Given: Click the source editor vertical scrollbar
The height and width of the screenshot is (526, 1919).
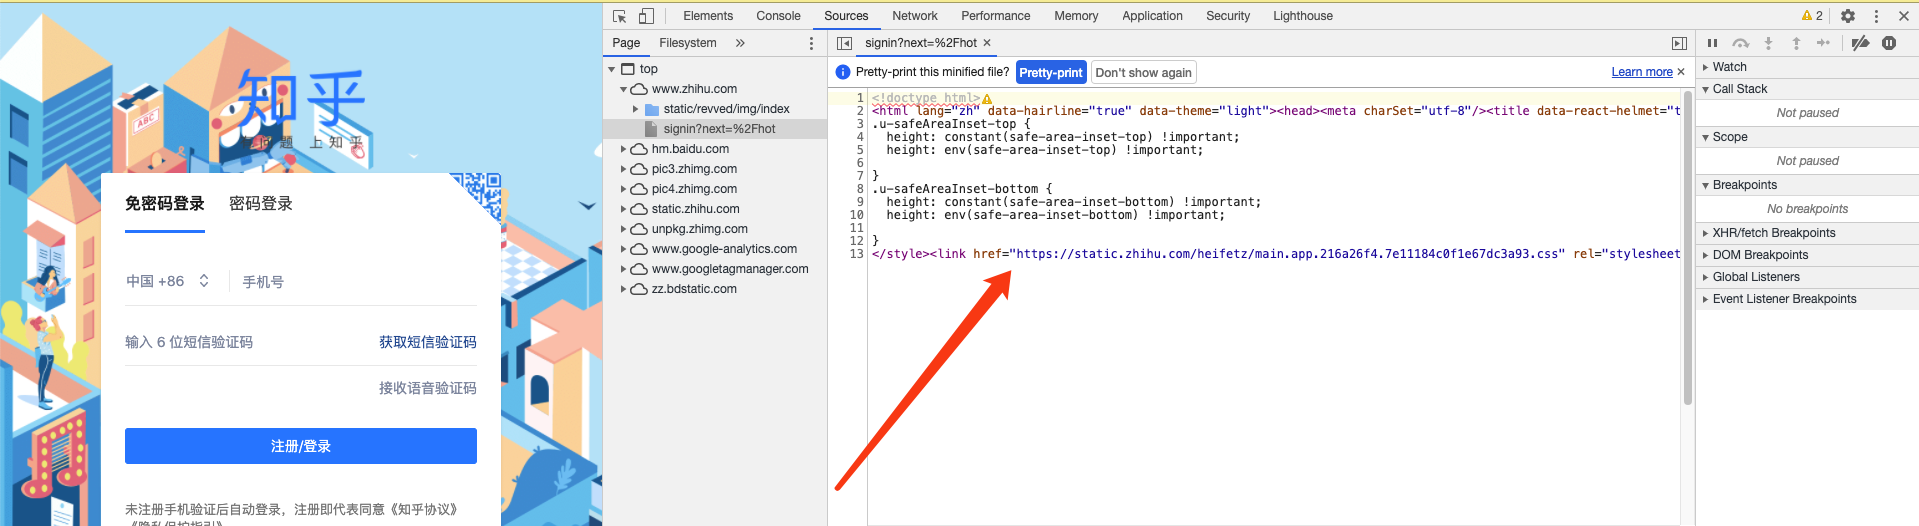Looking at the screenshot, I should (1687, 247).
